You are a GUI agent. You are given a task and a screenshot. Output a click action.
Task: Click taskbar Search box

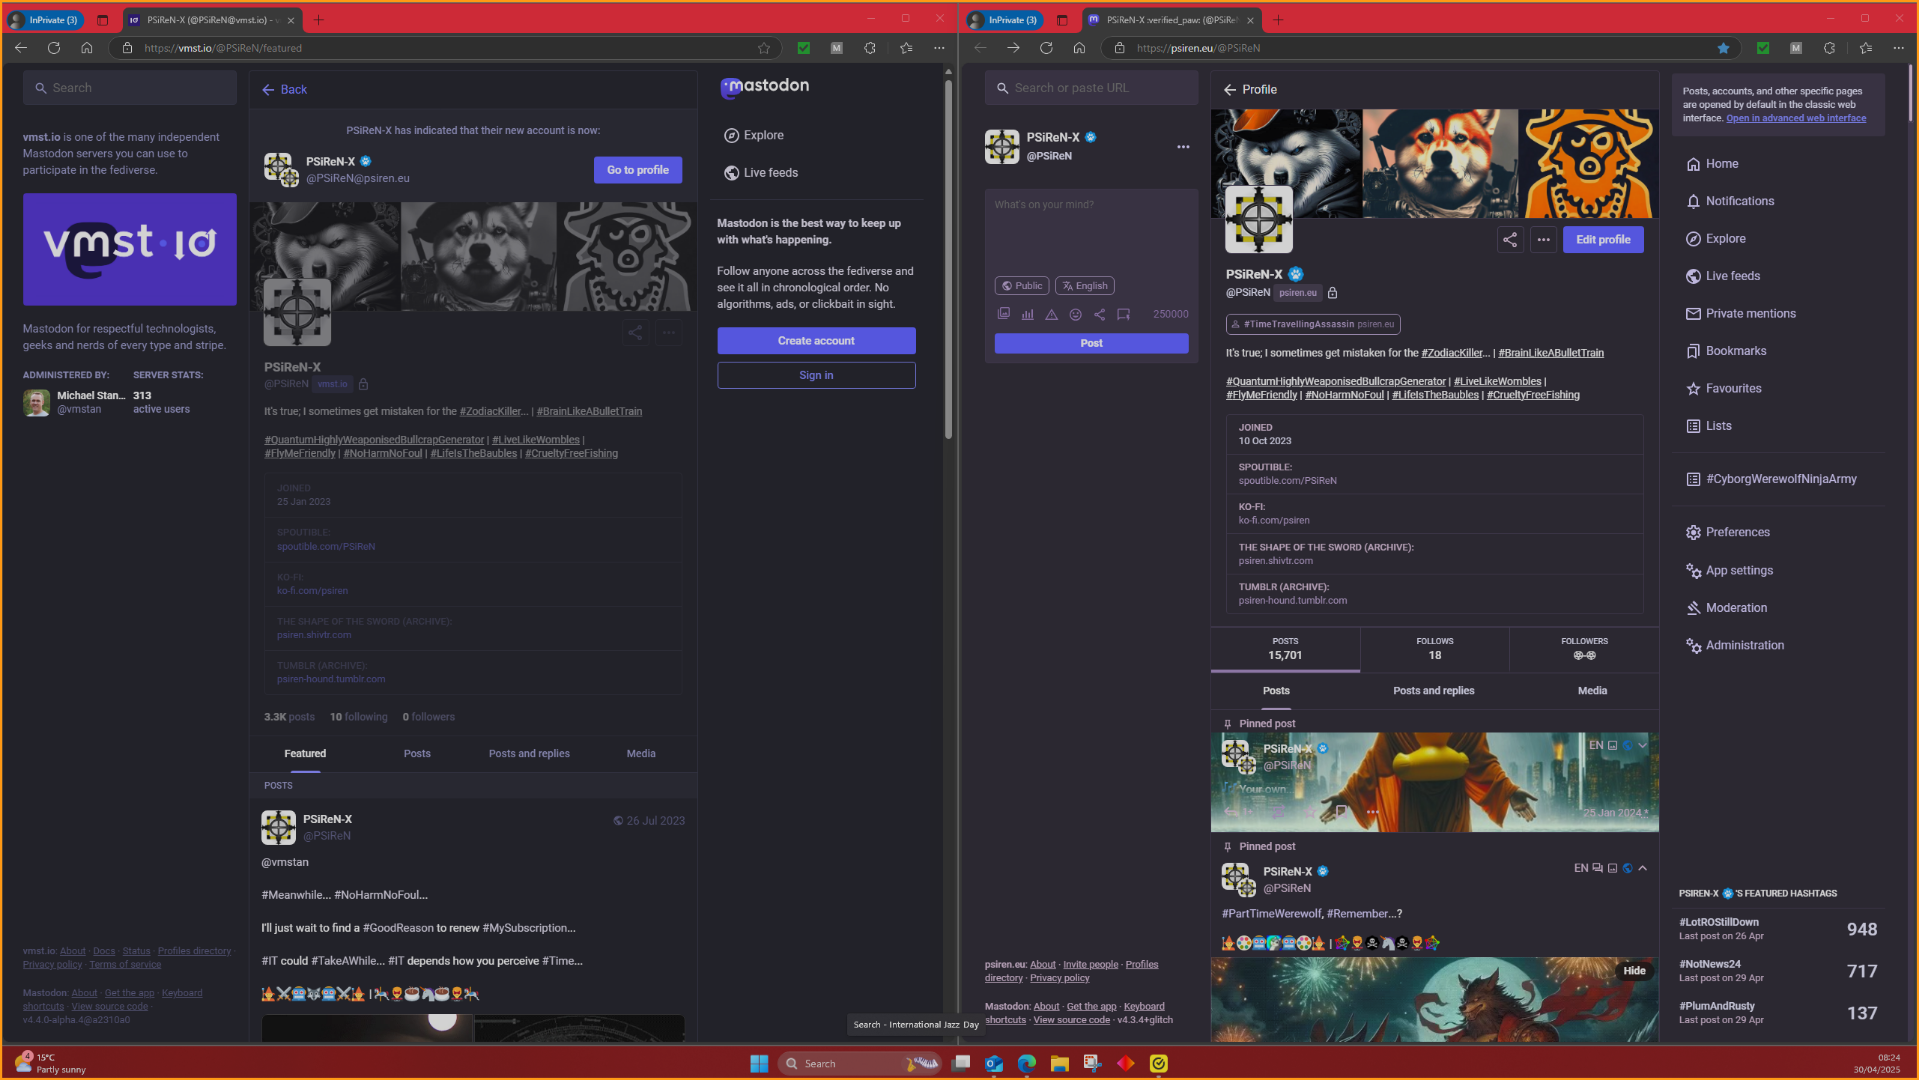860,1063
